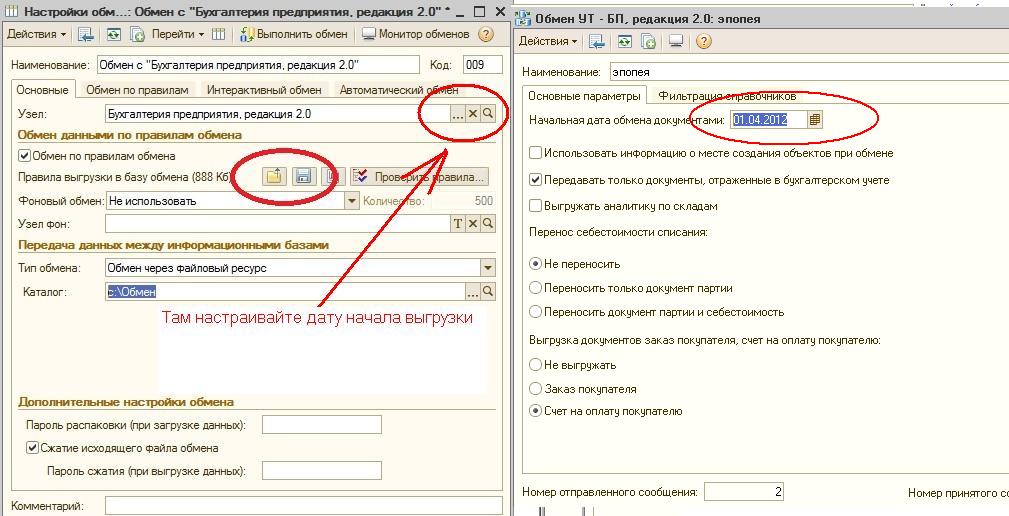Click the Код field
The width and height of the screenshot is (1009, 516).
[x=483, y=65]
